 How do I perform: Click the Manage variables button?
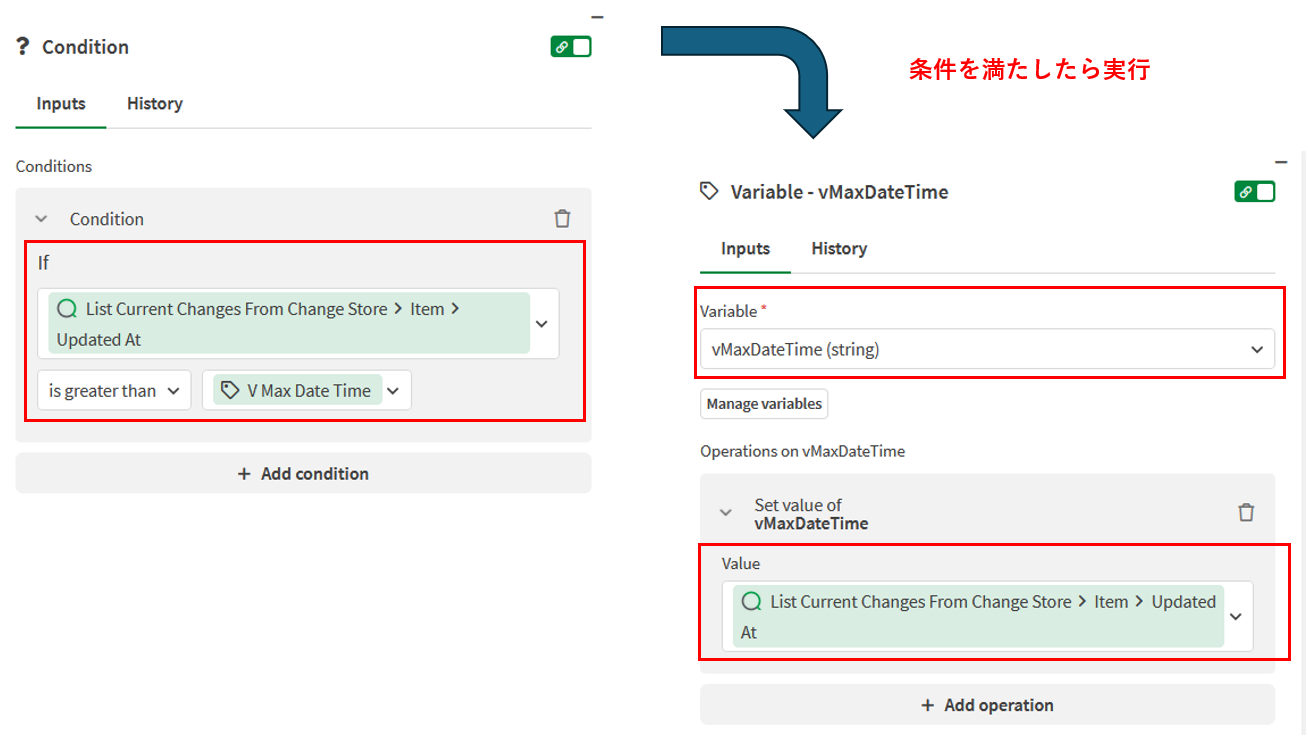pyautogui.click(x=764, y=404)
